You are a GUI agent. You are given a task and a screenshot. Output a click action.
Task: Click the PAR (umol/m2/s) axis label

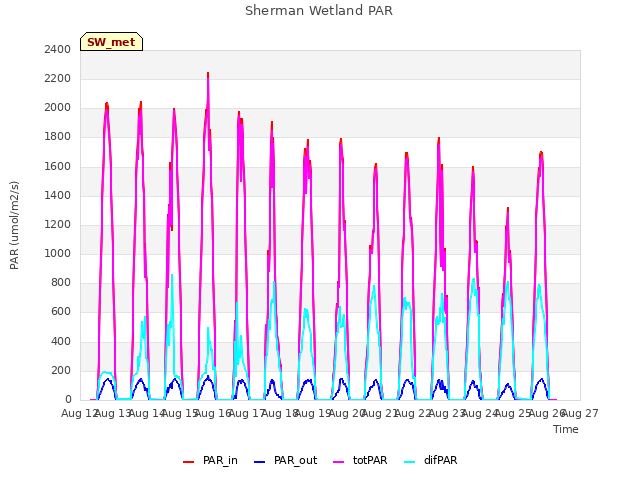14,225
